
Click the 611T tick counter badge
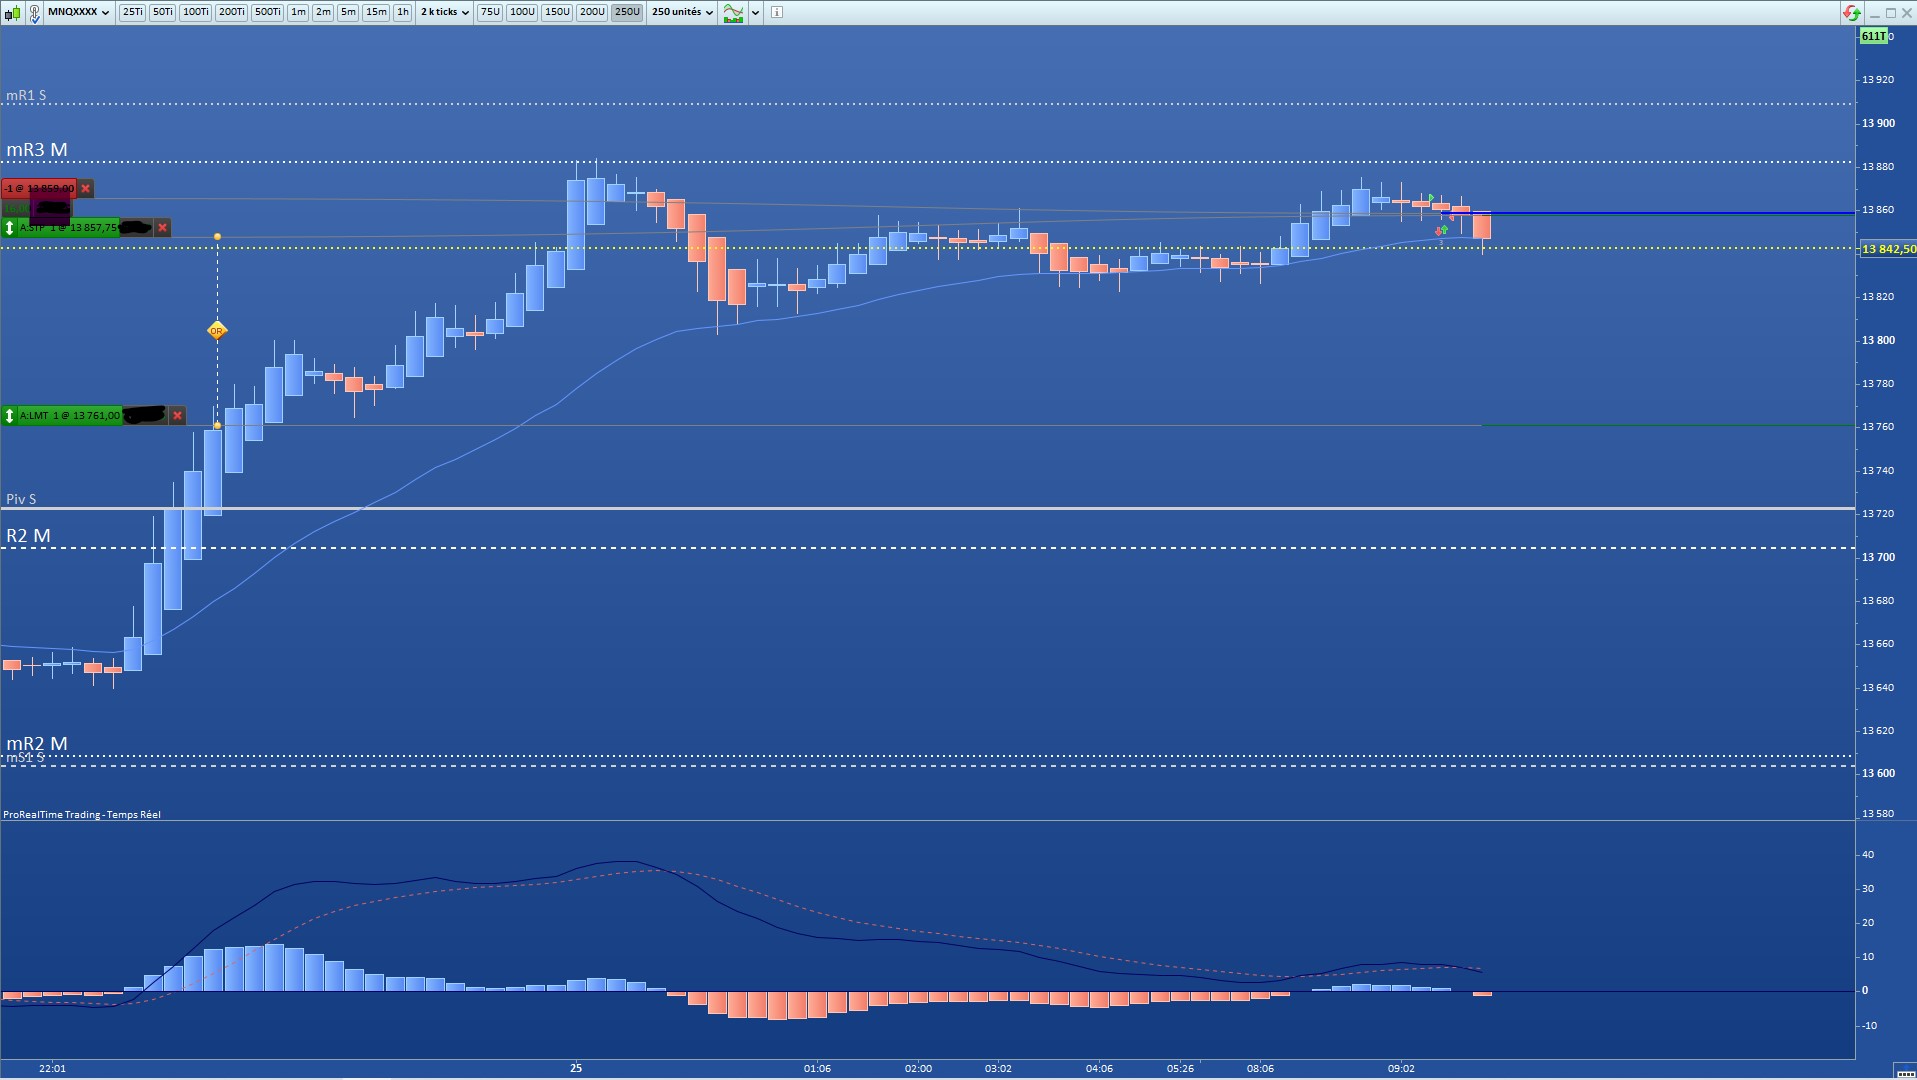pos(1873,36)
